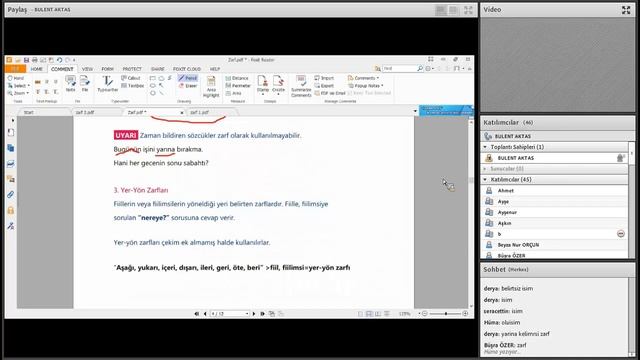This screenshot has height=360, width=640.
Task: Send PDF via Email
Action: tap(330, 93)
